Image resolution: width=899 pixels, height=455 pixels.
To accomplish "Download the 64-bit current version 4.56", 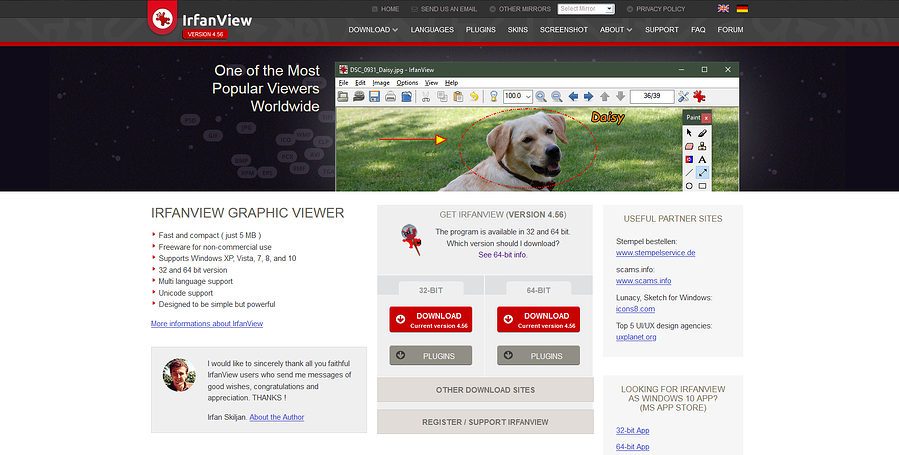I will pos(538,319).
